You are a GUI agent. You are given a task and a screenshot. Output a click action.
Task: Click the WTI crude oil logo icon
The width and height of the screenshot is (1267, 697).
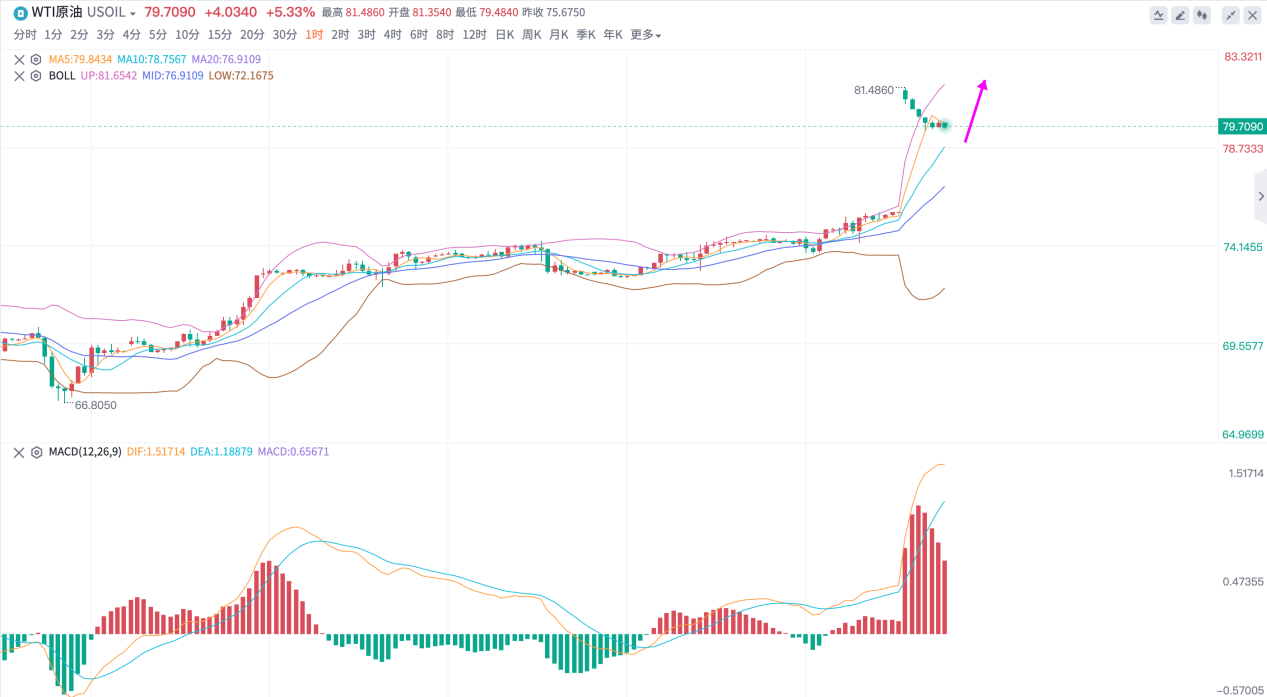tap(20, 13)
